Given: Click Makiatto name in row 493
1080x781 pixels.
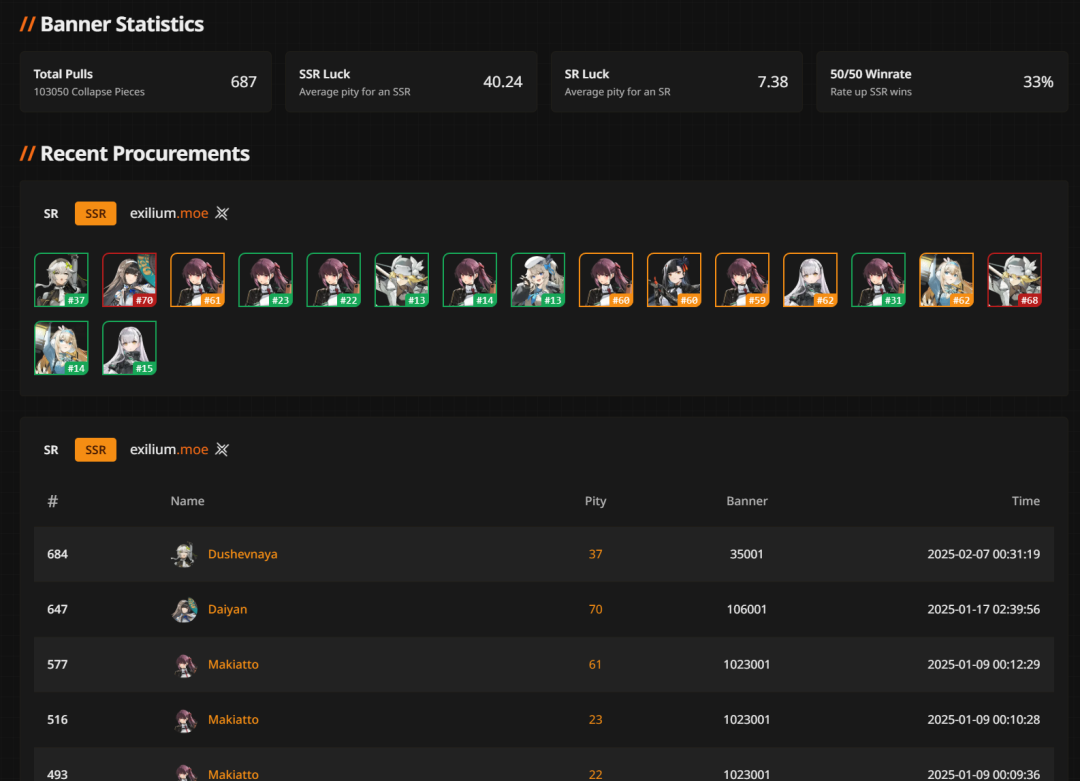Looking at the screenshot, I should (x=233, y=774).
